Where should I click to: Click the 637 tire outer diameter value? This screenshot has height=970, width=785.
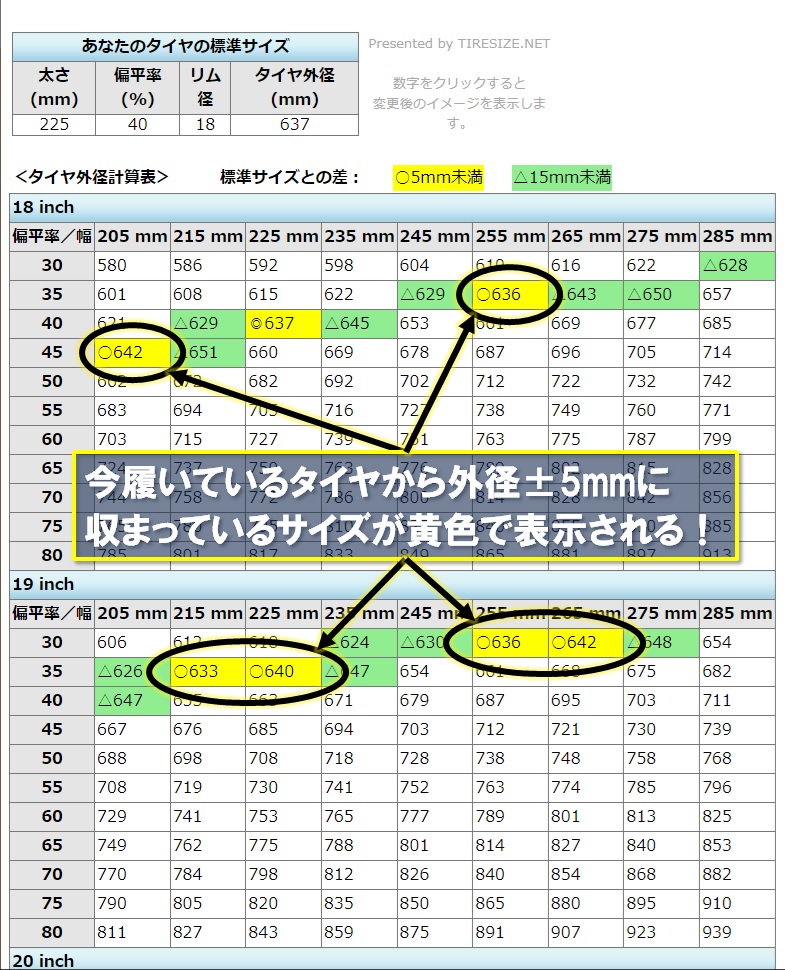pyautogui.click(x=294, y=125)
